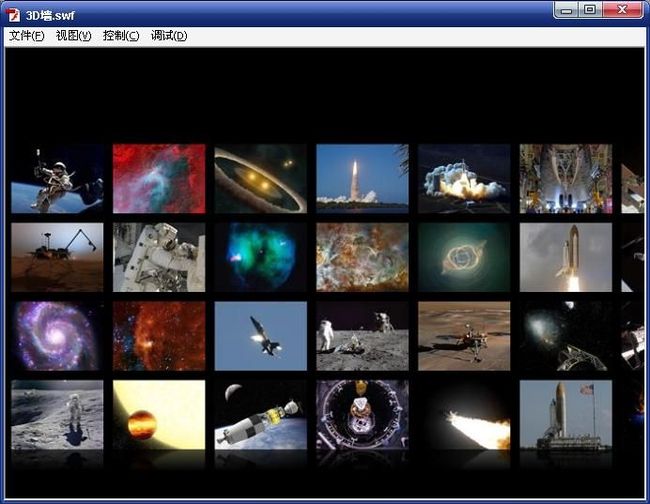Maximize the 3D墙.swf window
This screenshot has height=504, width=650.
[x=590, y=10]
